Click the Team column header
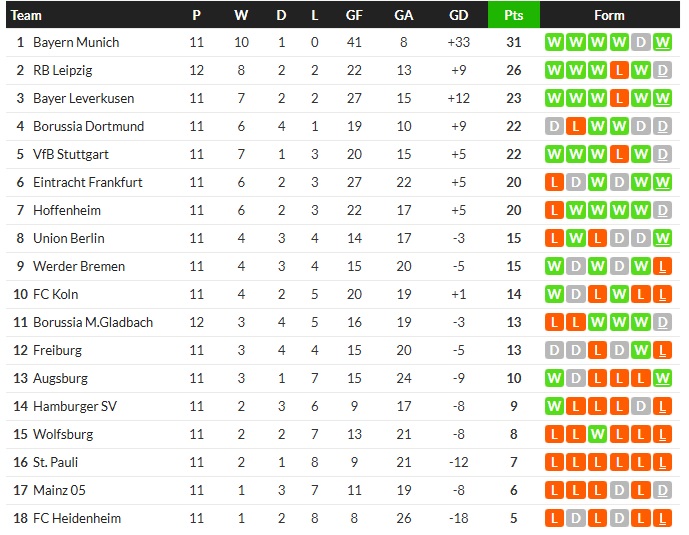This screenshot has height=535, width=689. point(27,15)
